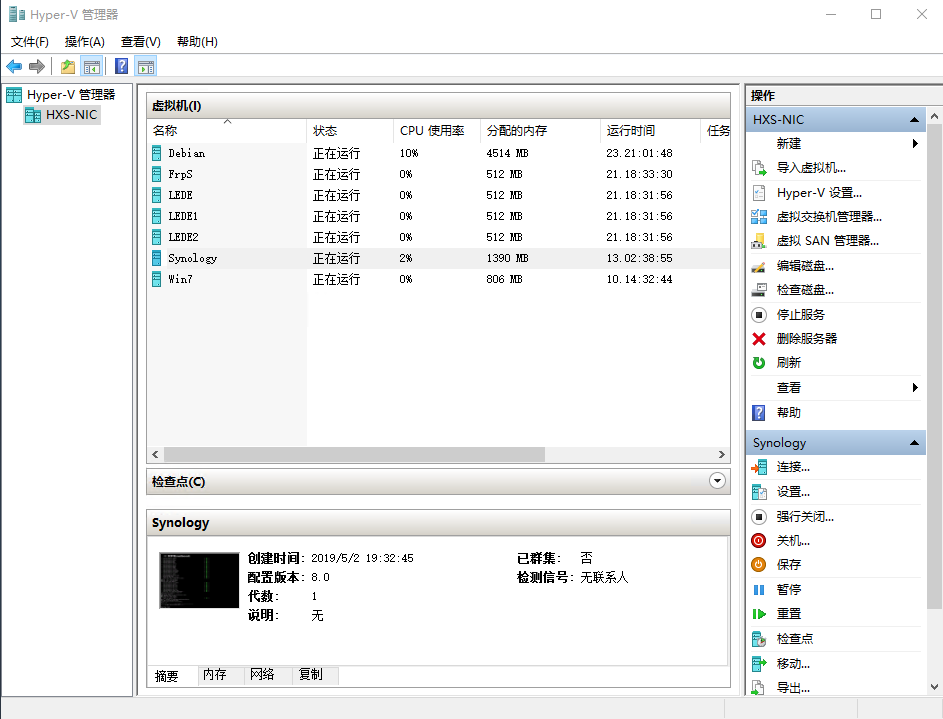The image size is (943, 719).
Task: Click the 虚拟 SAN 管理器 icon
Action: (x=759, y=241)
